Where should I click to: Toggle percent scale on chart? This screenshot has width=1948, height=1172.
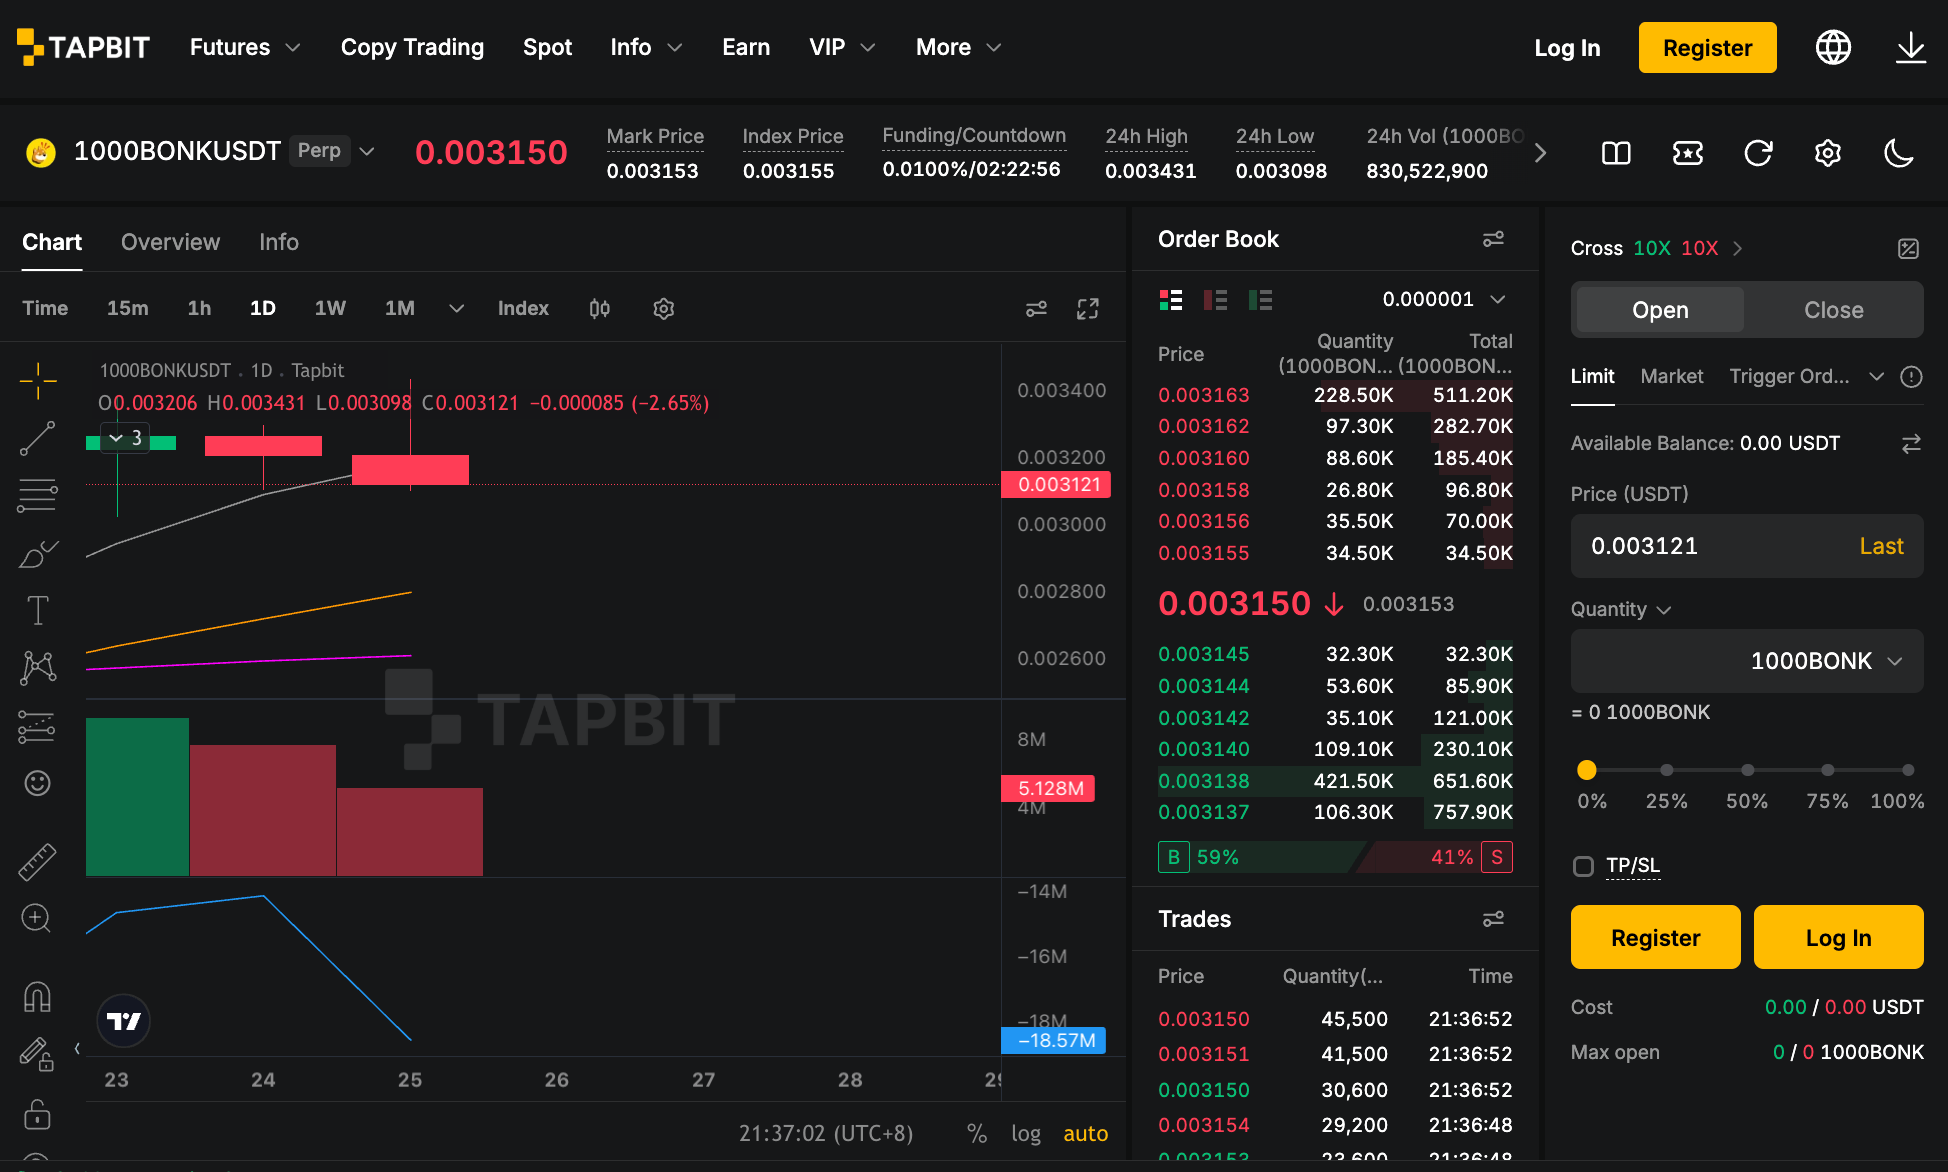(x=977, y=1133)
